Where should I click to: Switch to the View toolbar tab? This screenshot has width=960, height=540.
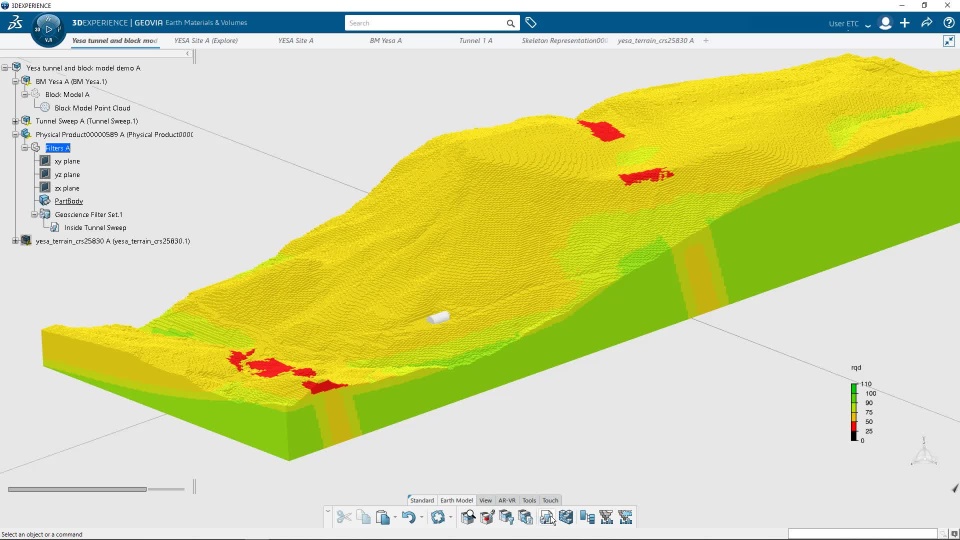(x=486, y=500)
